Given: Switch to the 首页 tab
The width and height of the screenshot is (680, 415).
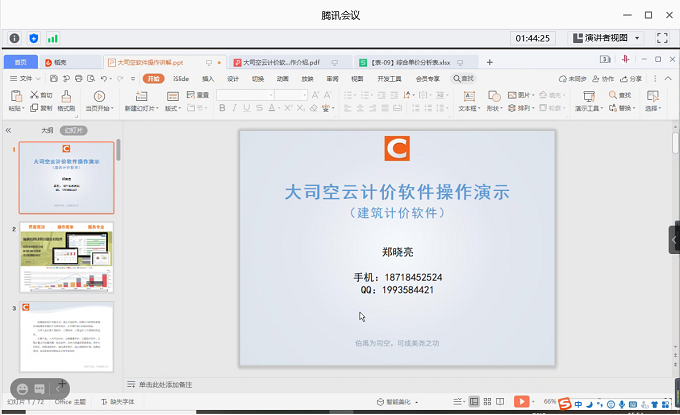Looking at the screenshot, I should point(20,62).
